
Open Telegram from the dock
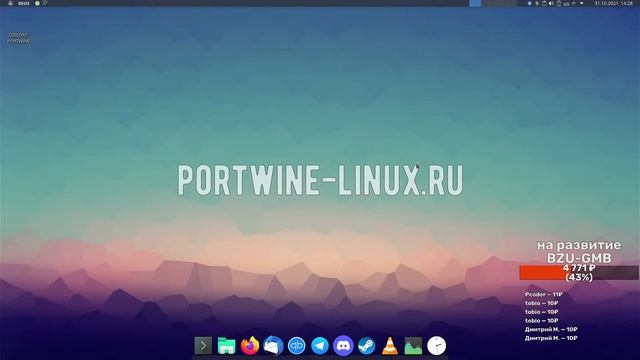(320, 346)
